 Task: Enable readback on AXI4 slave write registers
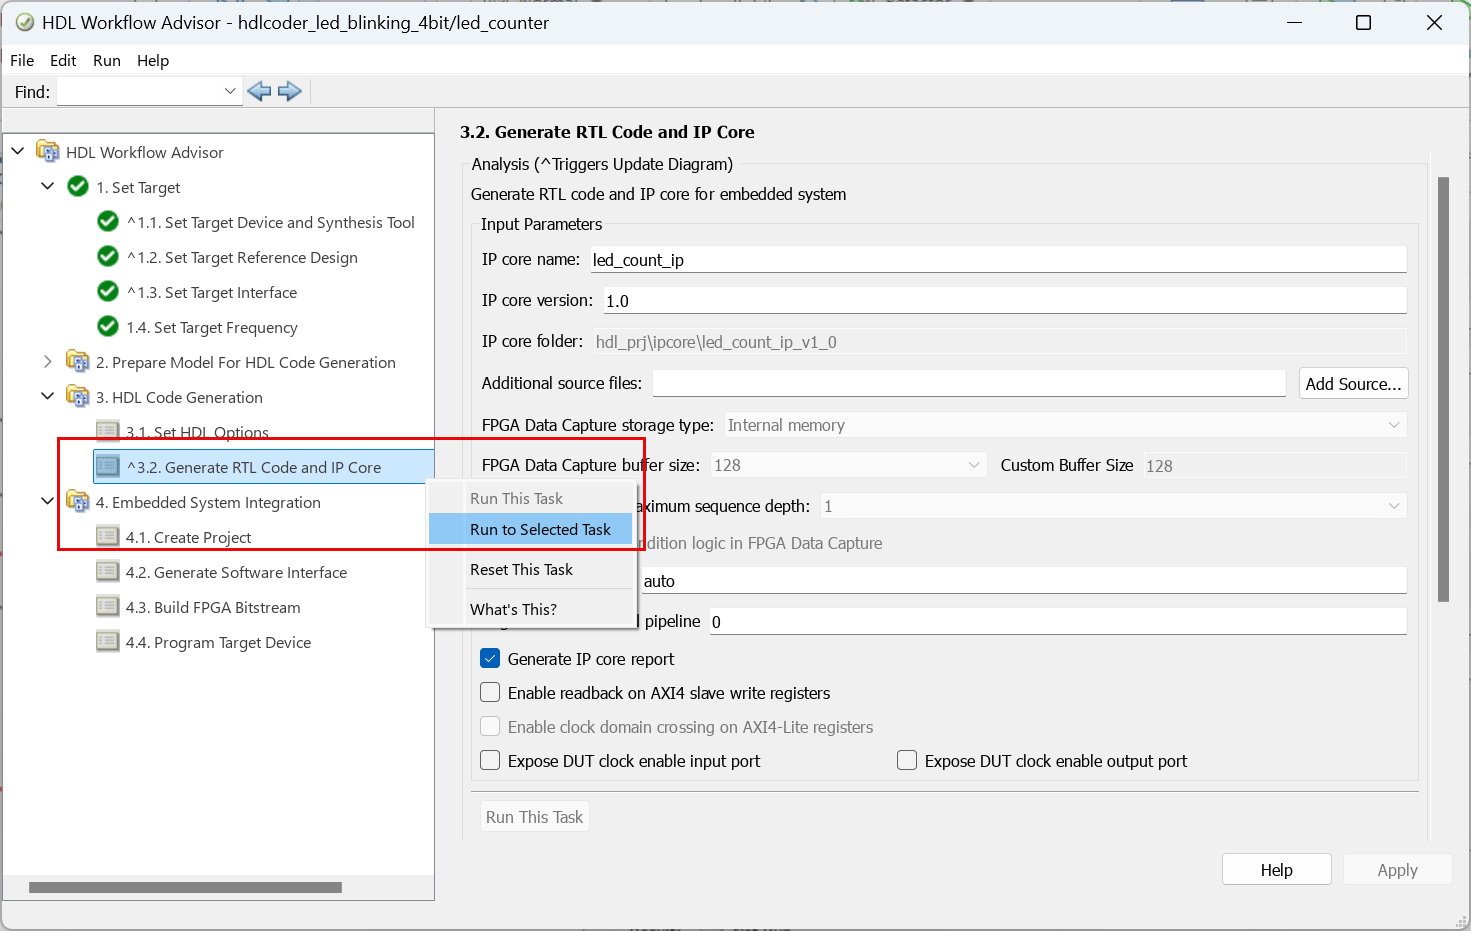(x=490, y=693)
